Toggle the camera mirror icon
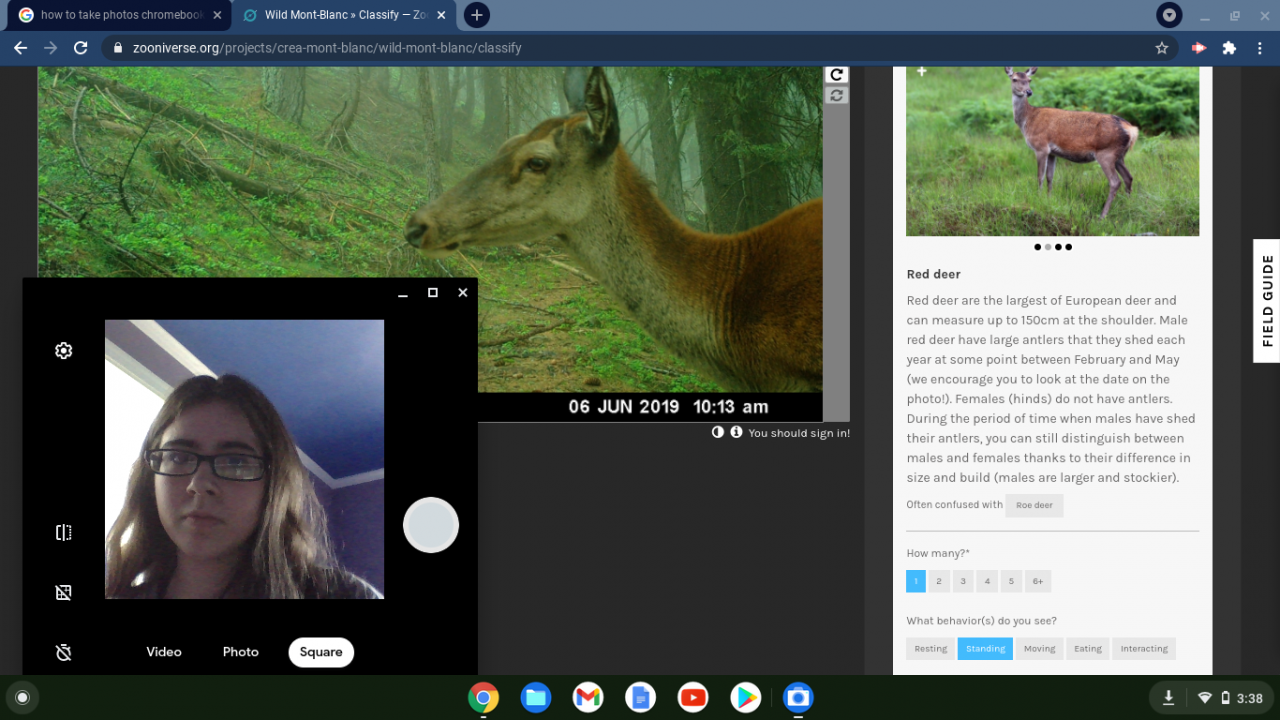 (x=64, y=533)
